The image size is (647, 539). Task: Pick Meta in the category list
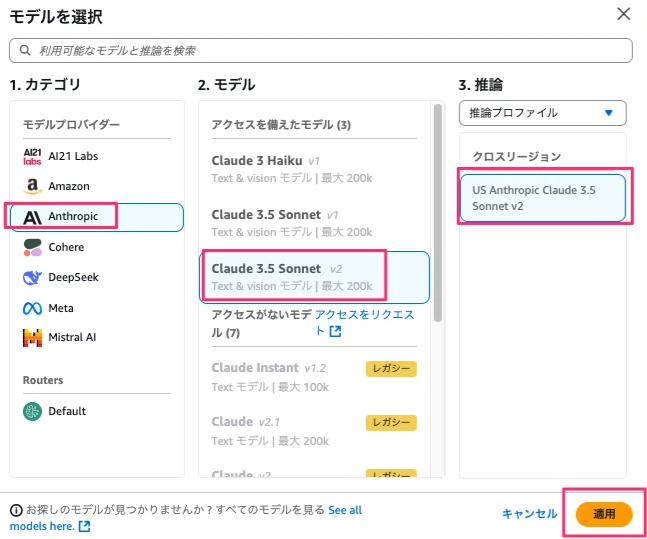tap(97, 308)
